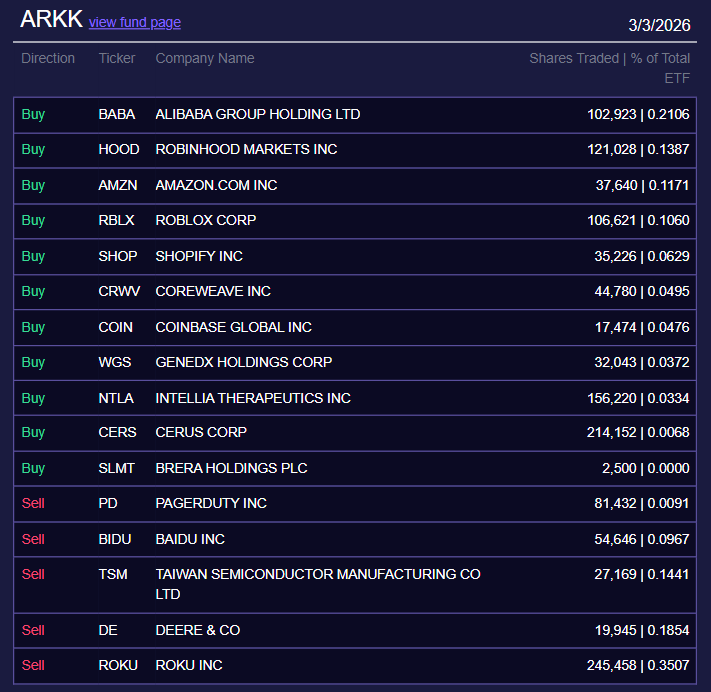
Task: Select Amazon.com Inc company name
Action: pyautogui.click(x=216, y=185)
